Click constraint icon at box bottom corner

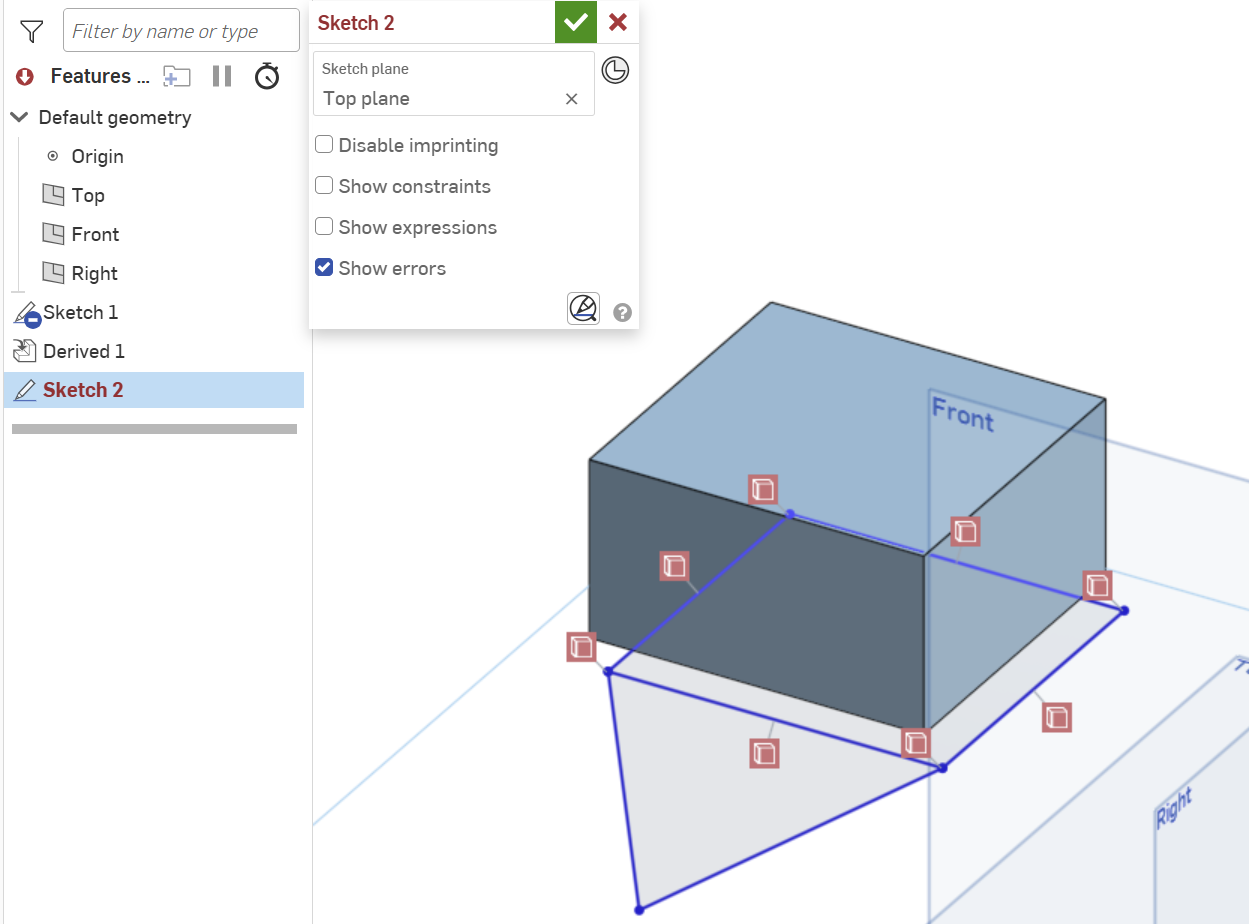click(916, 743)
